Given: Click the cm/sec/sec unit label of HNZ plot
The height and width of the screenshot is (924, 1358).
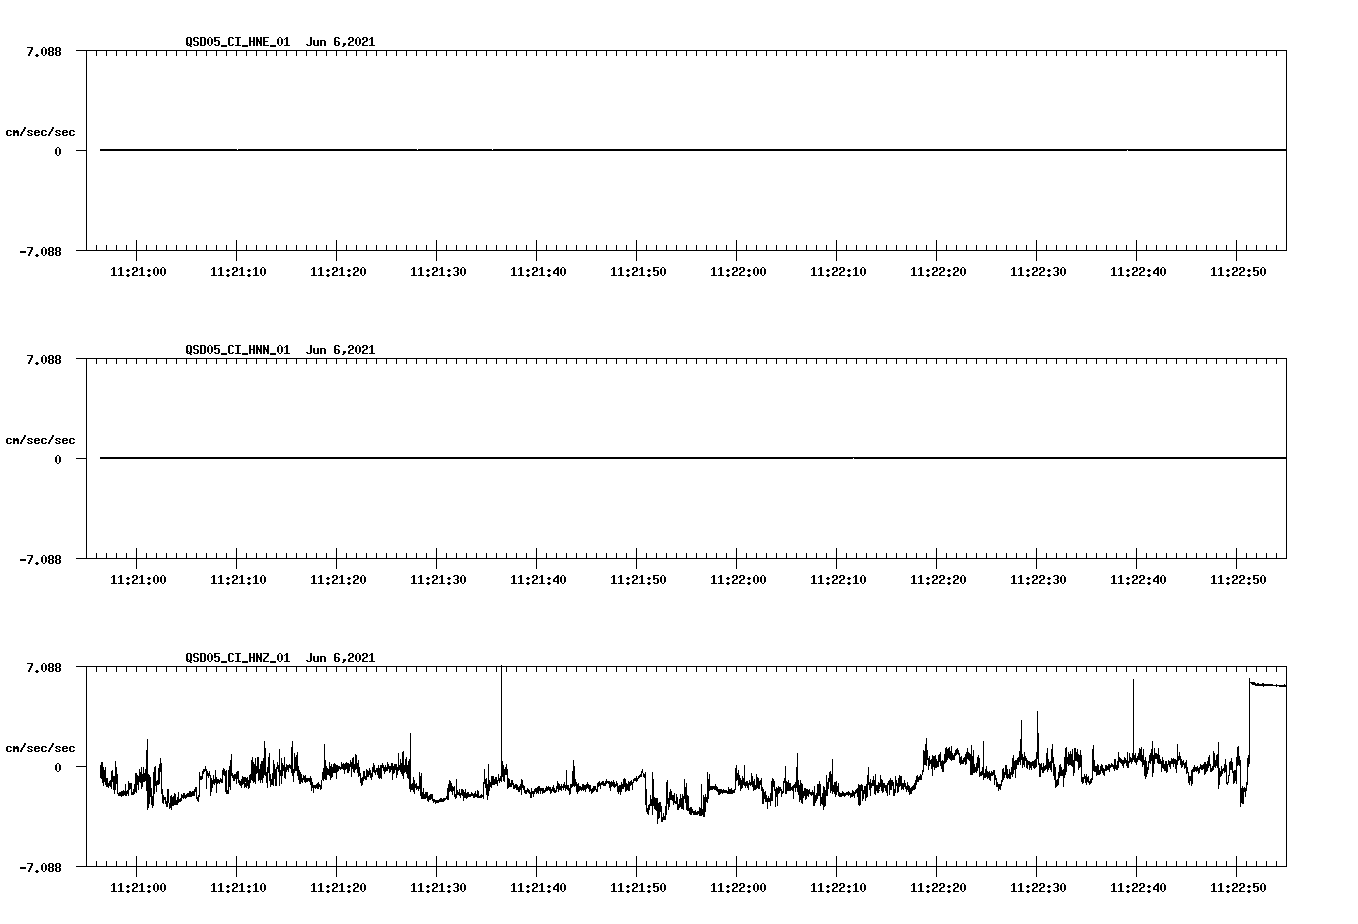Looking at the screenshot, I should tap(41, 749).
